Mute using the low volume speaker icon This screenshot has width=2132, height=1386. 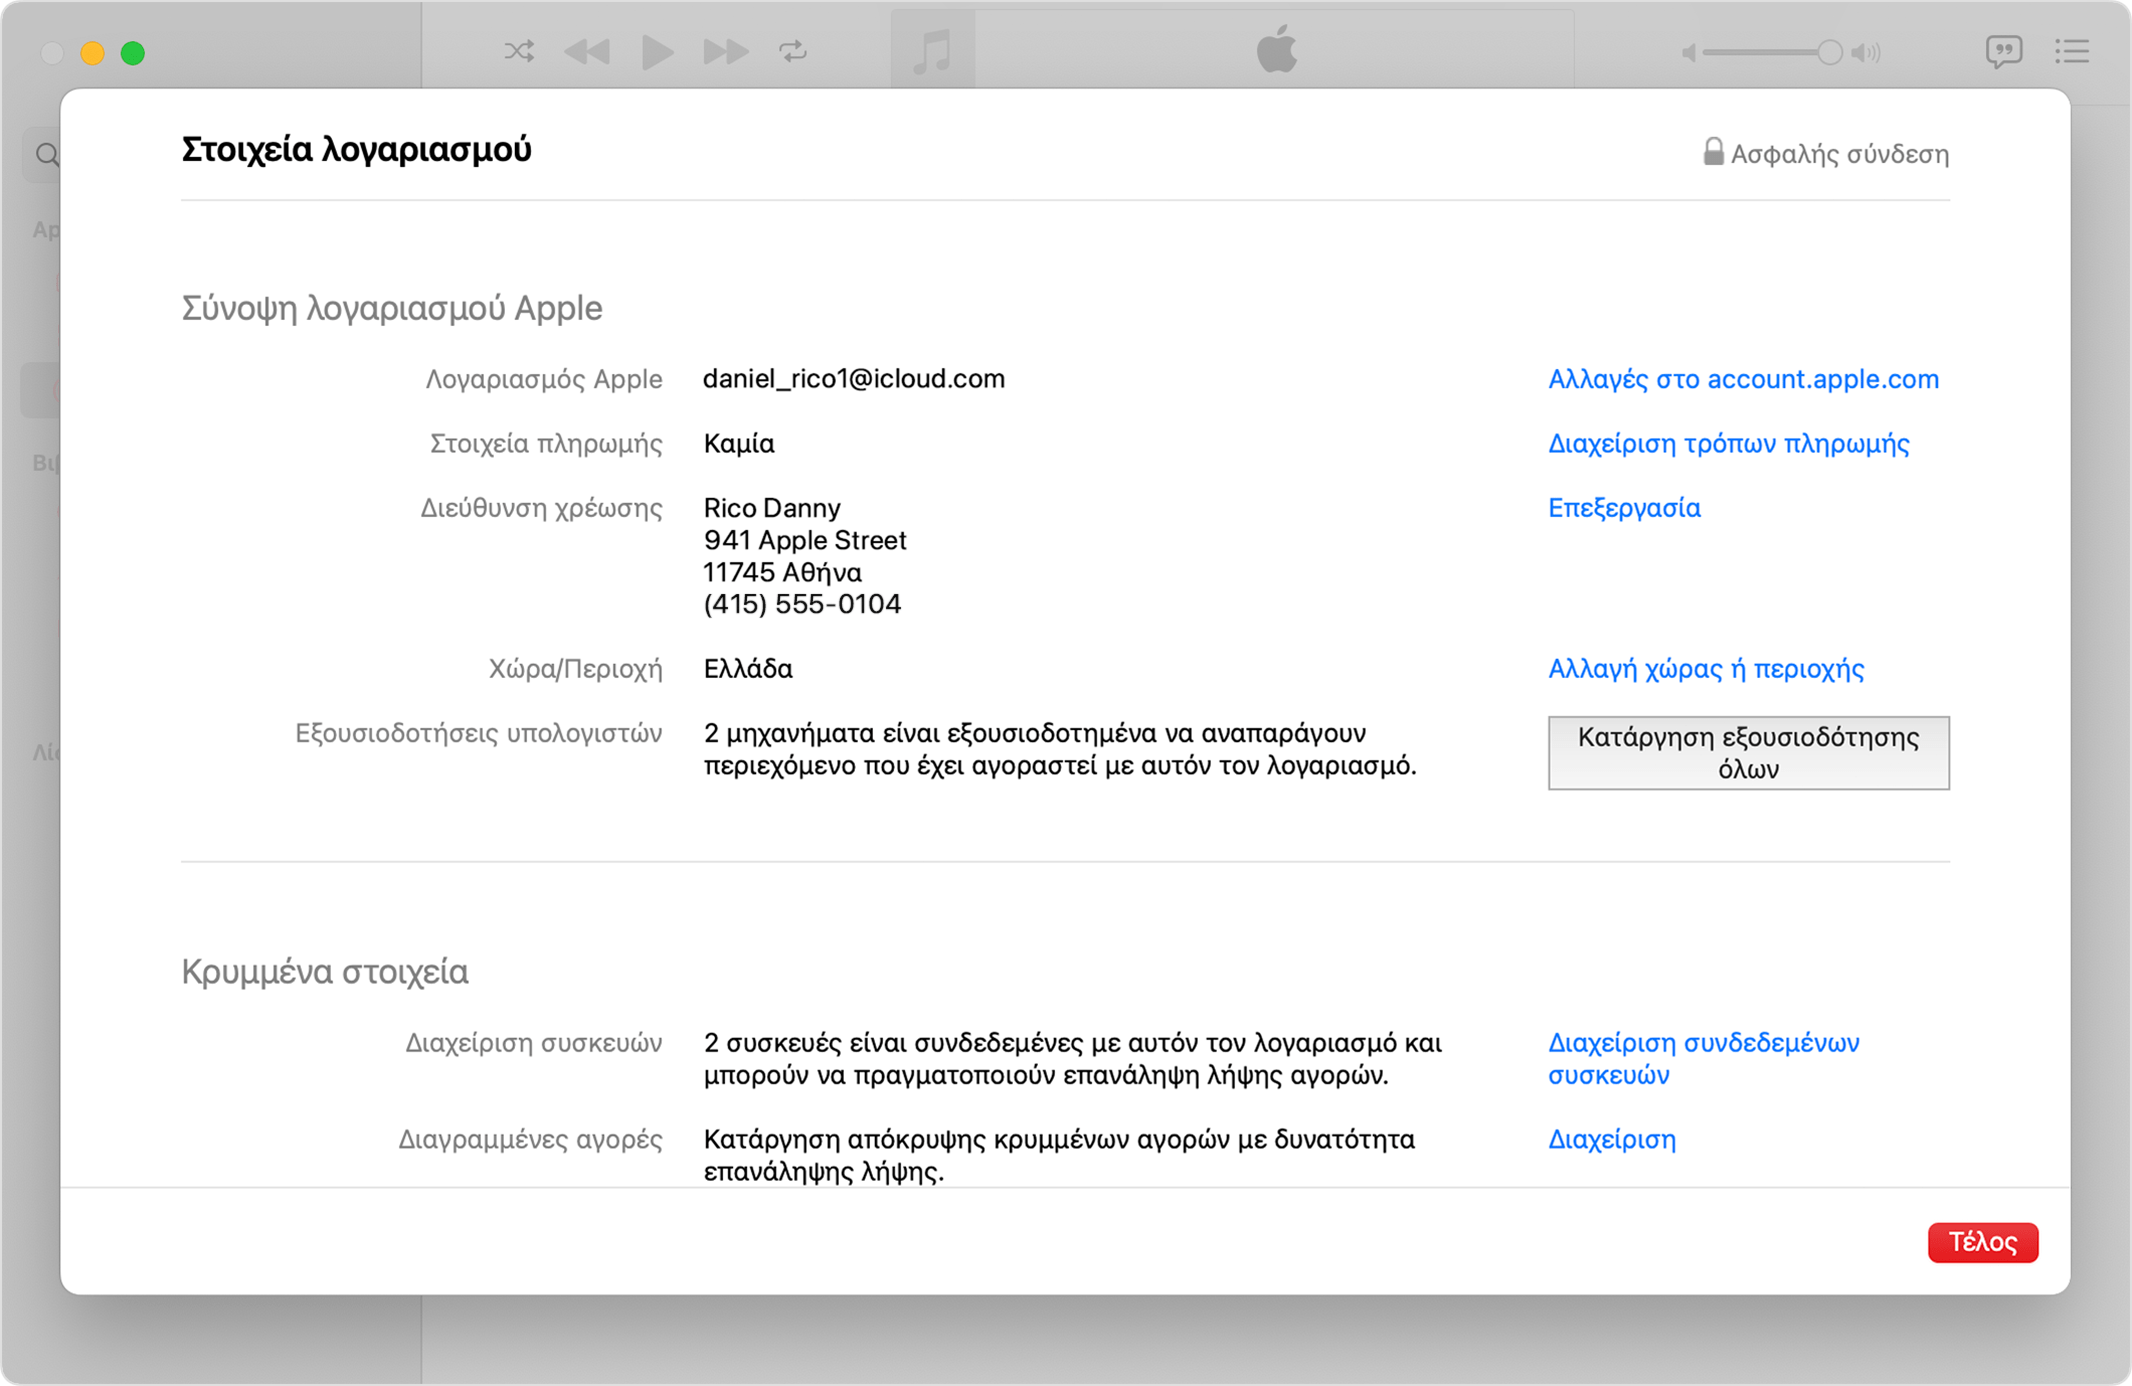tap(1689, 52)
